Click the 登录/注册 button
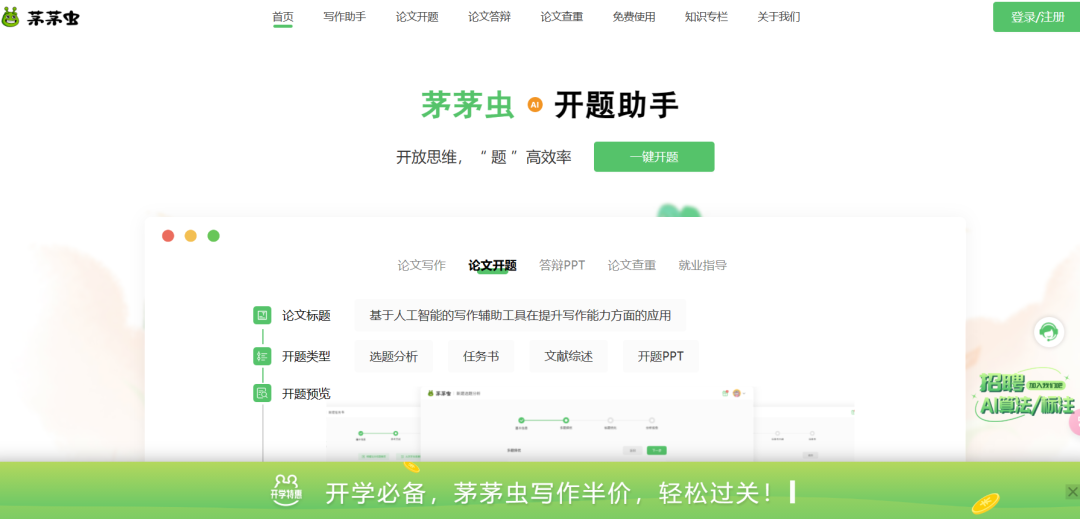Screen dimensions: 1080x519 click(x=1037, y=17)
